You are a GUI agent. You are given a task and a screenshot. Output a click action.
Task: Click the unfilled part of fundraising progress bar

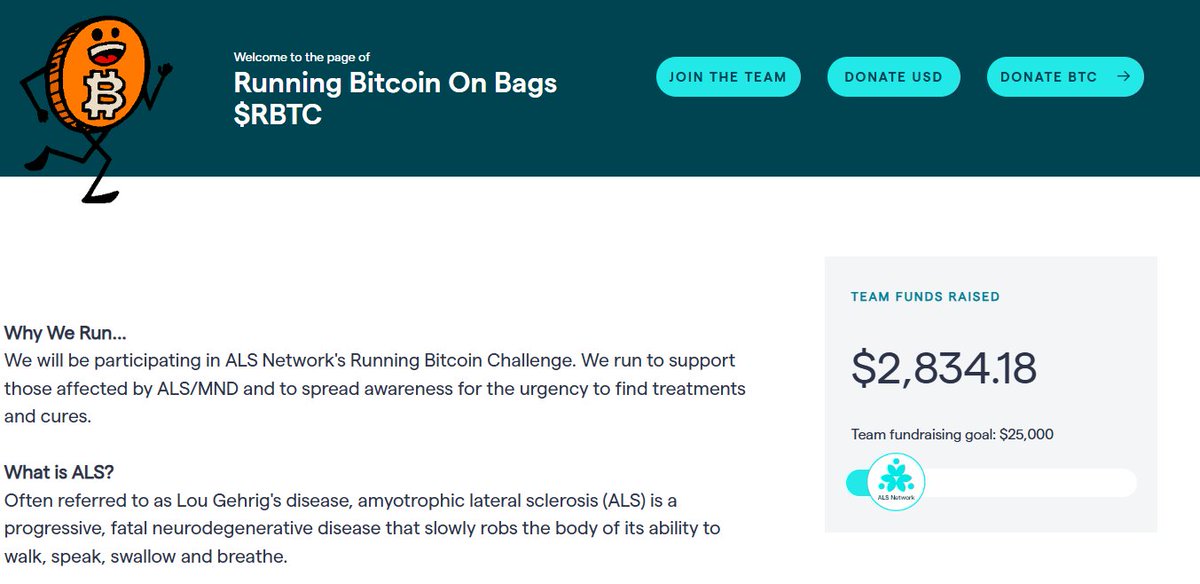[x=1030, y=483]
